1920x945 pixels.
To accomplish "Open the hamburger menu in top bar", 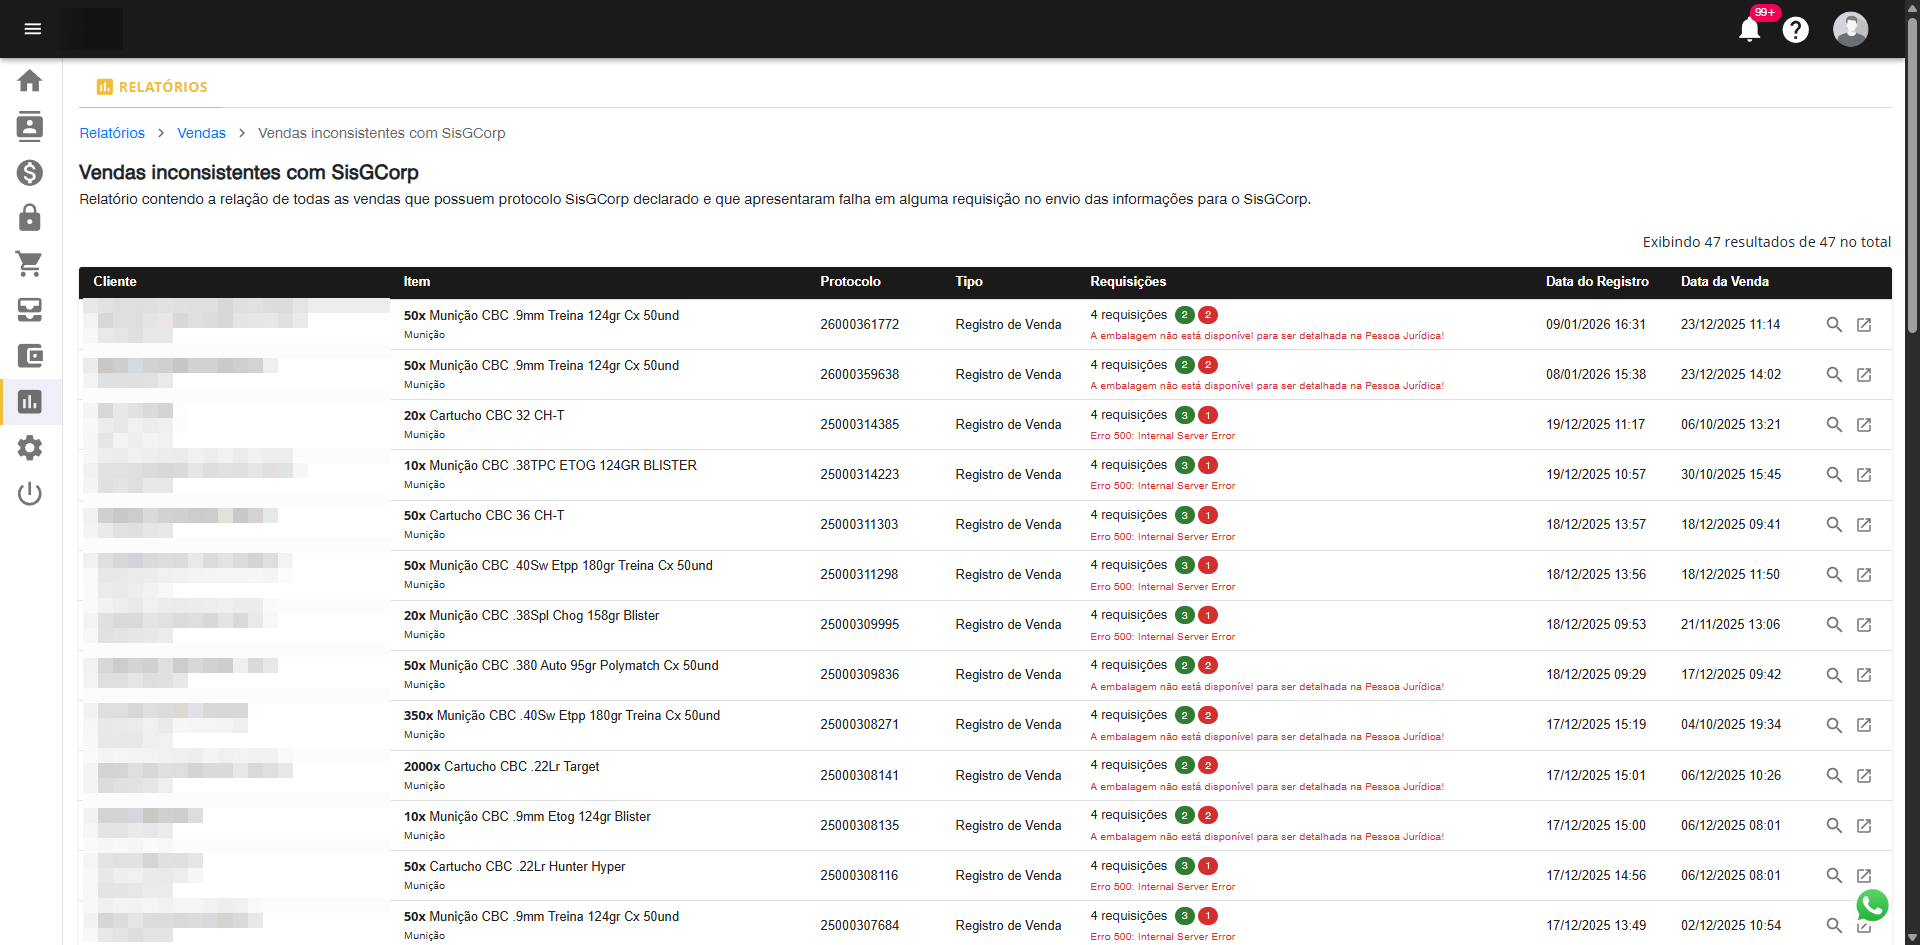I will click(32, 29).
